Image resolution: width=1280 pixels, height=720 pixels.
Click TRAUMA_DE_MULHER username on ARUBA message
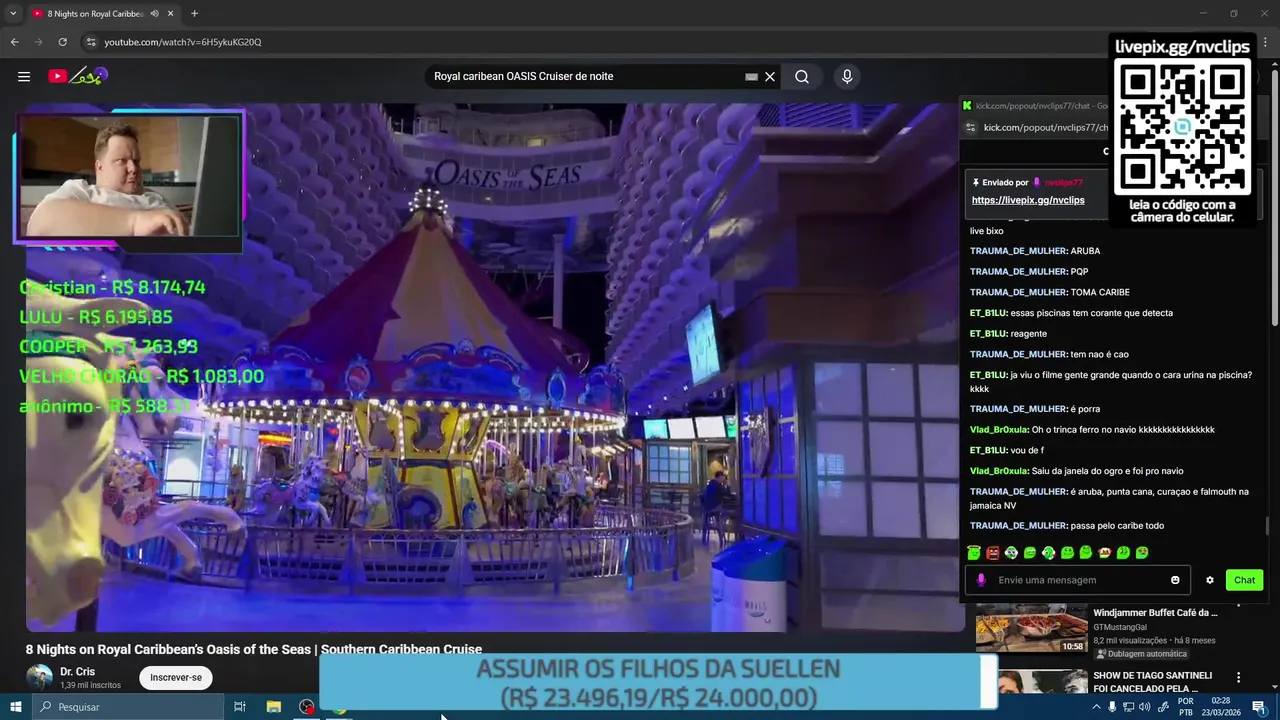[x=1018, y=251]
